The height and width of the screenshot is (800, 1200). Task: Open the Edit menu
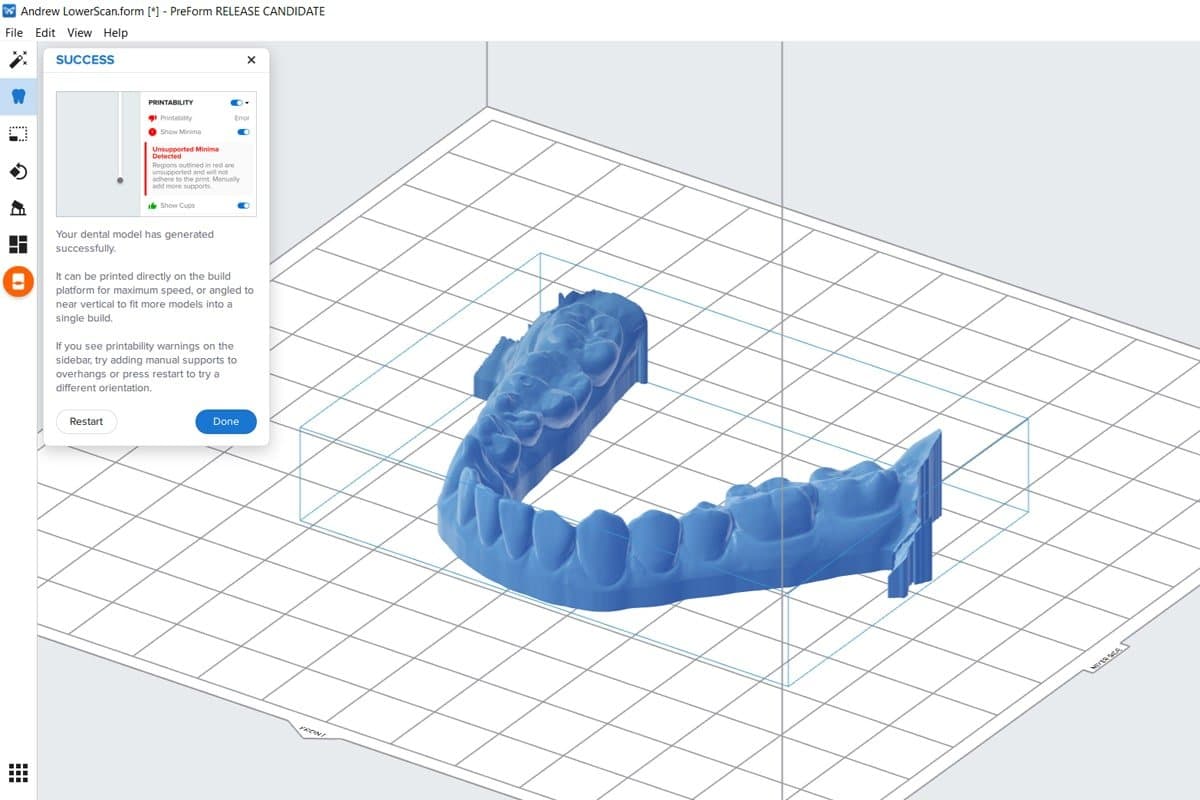pyautogui.click(x=44, y=32)
